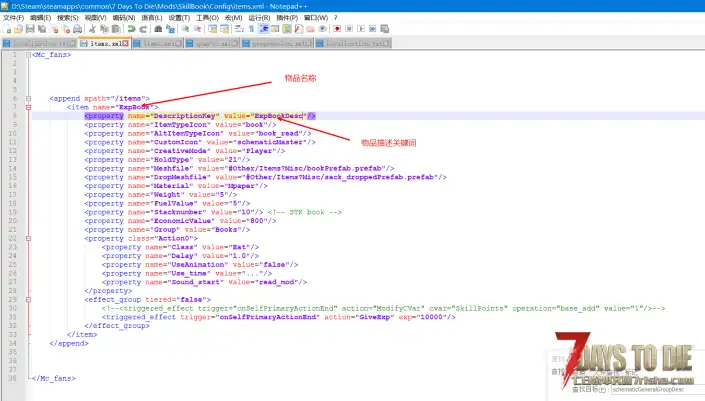Zoom out using toolbar icon

pos(197,29)
